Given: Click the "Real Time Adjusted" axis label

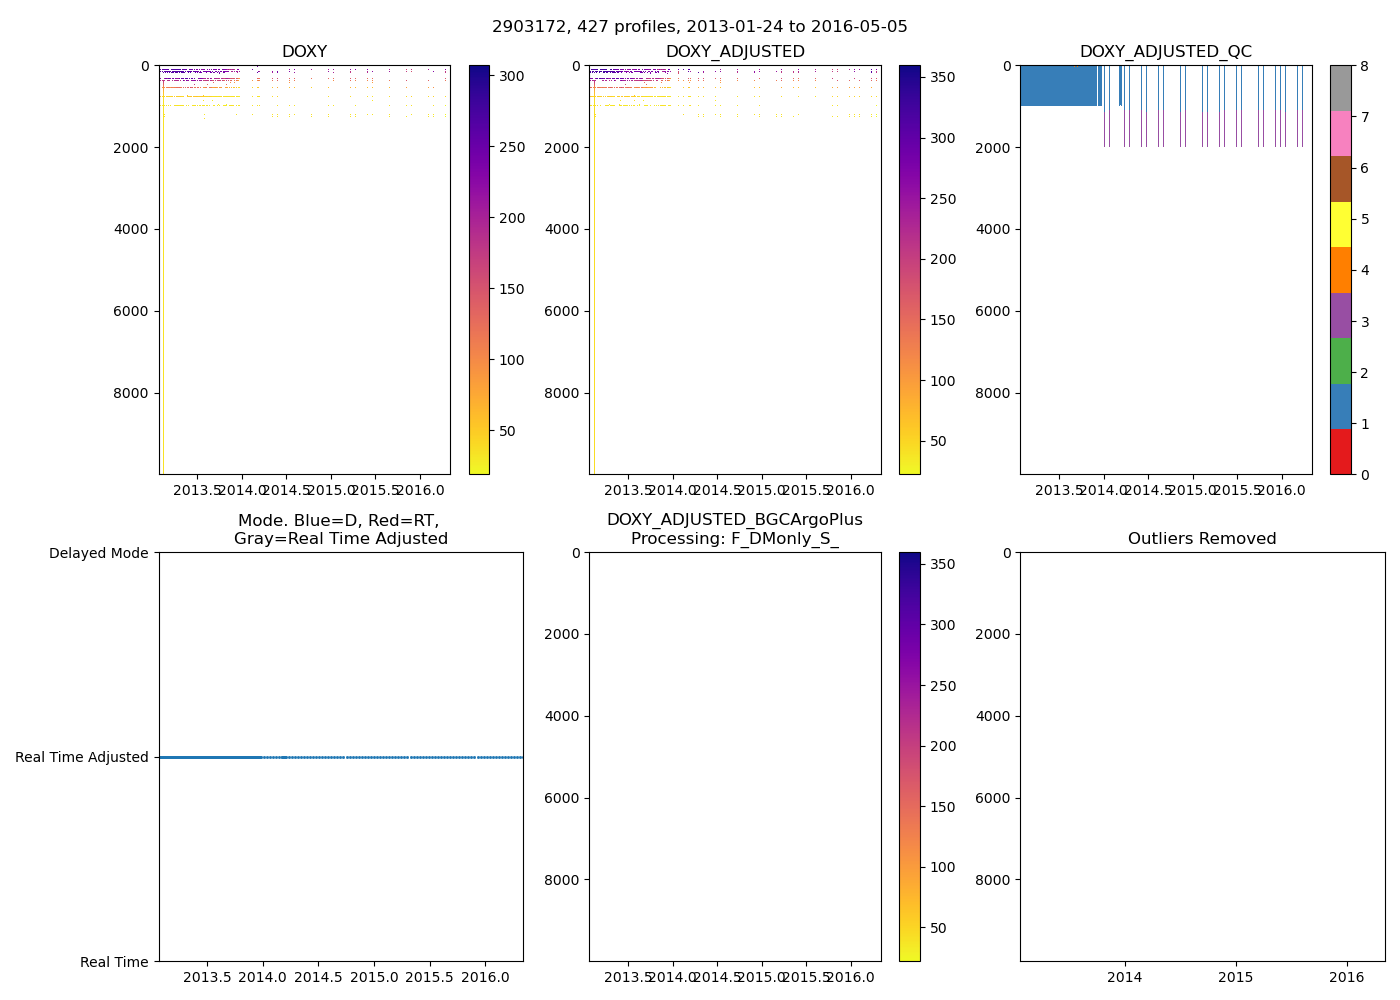Looking at the screenshot, I should click(82, 757).
